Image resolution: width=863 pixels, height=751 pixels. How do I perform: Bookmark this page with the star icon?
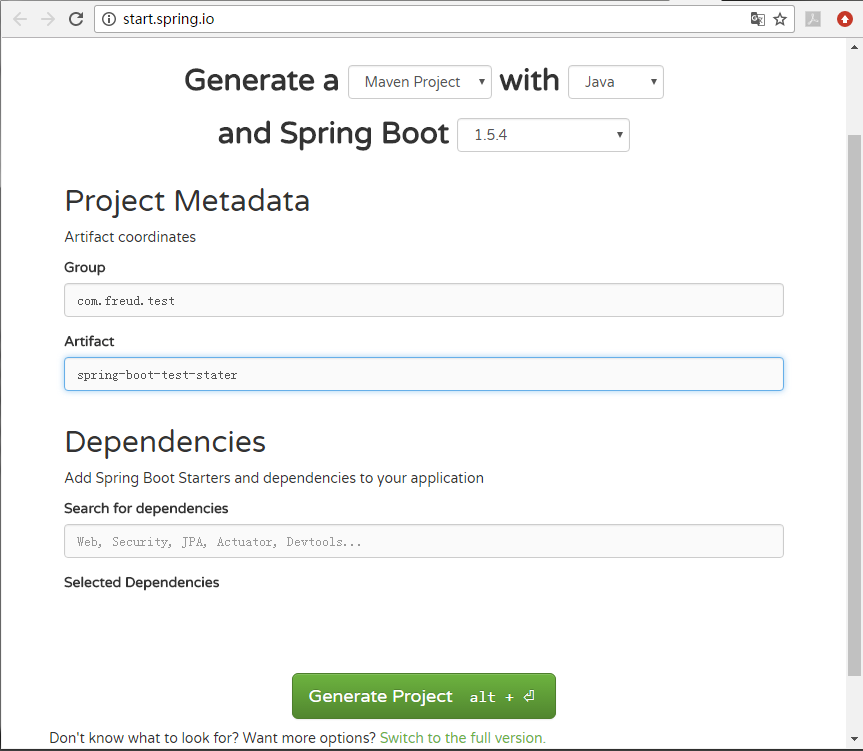[780, 19]
